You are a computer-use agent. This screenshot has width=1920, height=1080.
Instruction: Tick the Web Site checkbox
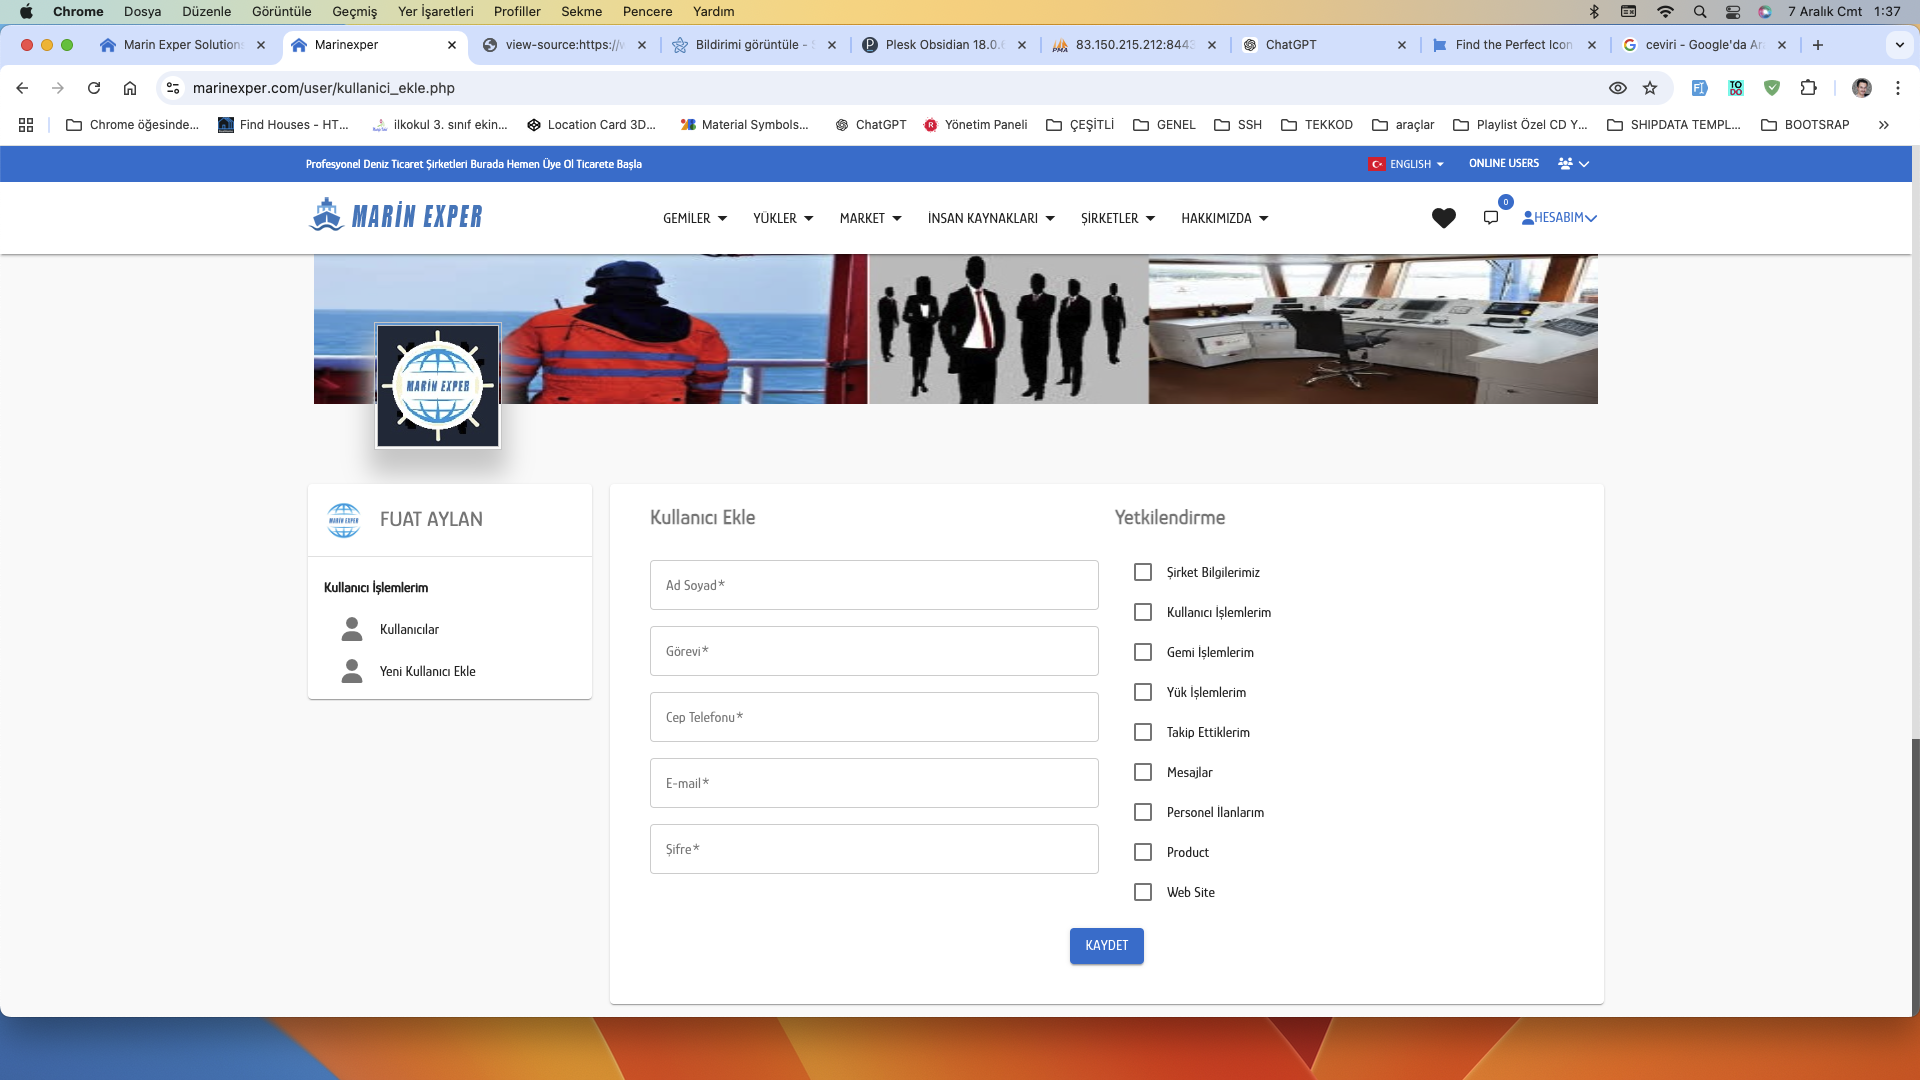1143,892
